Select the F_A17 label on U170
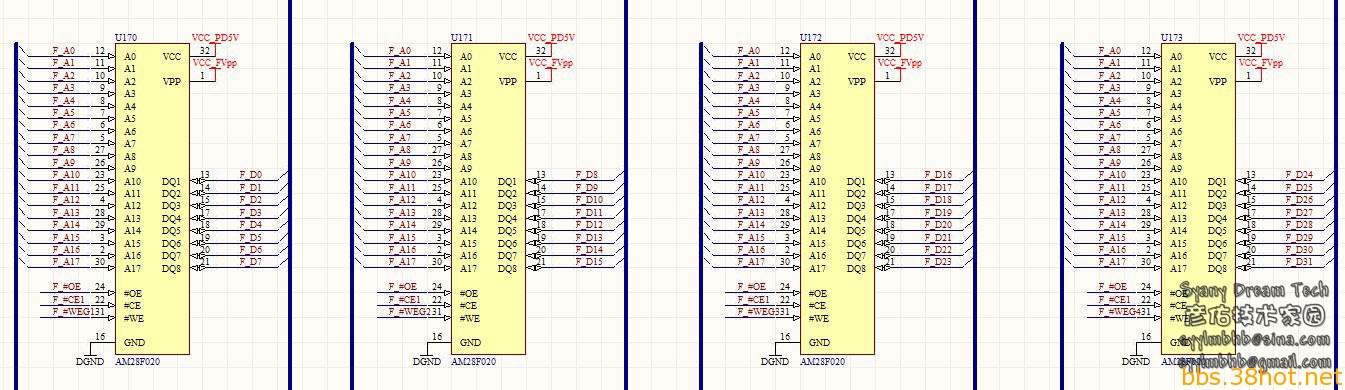 click(x=65, y=262)
